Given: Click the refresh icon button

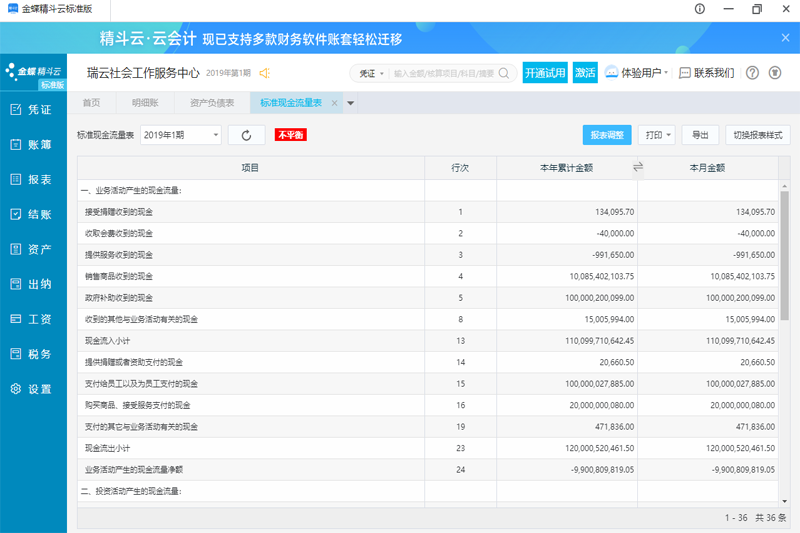Looking at the screenshot, I should pos(246,135).
